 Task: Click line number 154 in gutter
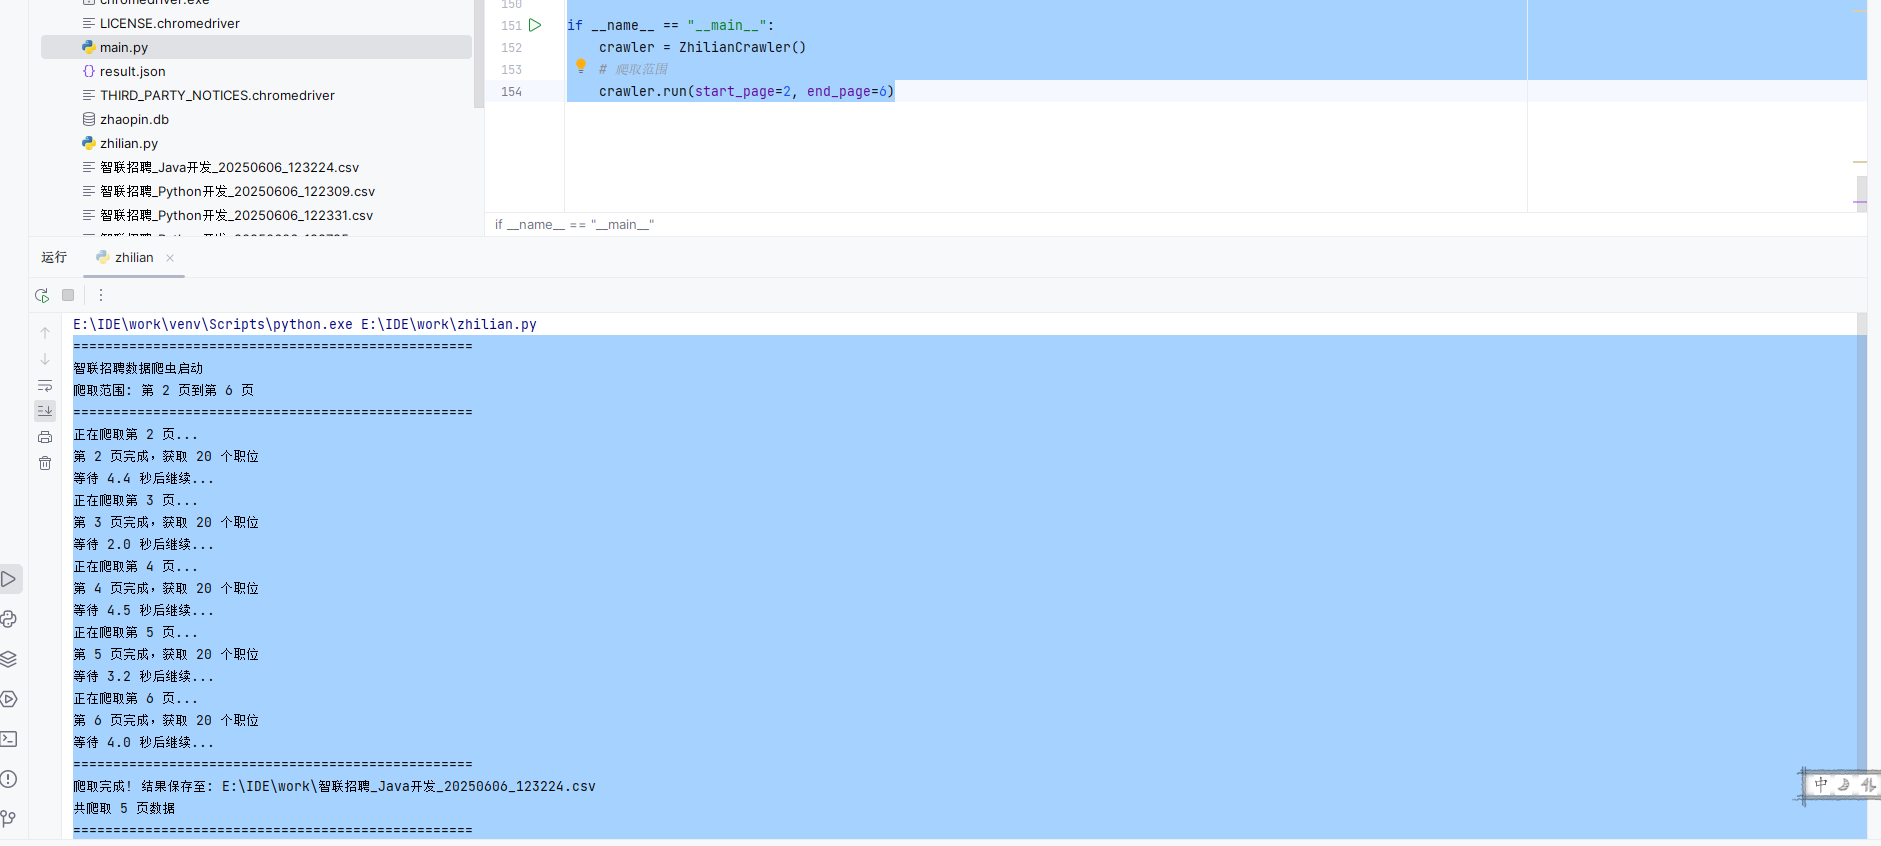coord(511,92)
